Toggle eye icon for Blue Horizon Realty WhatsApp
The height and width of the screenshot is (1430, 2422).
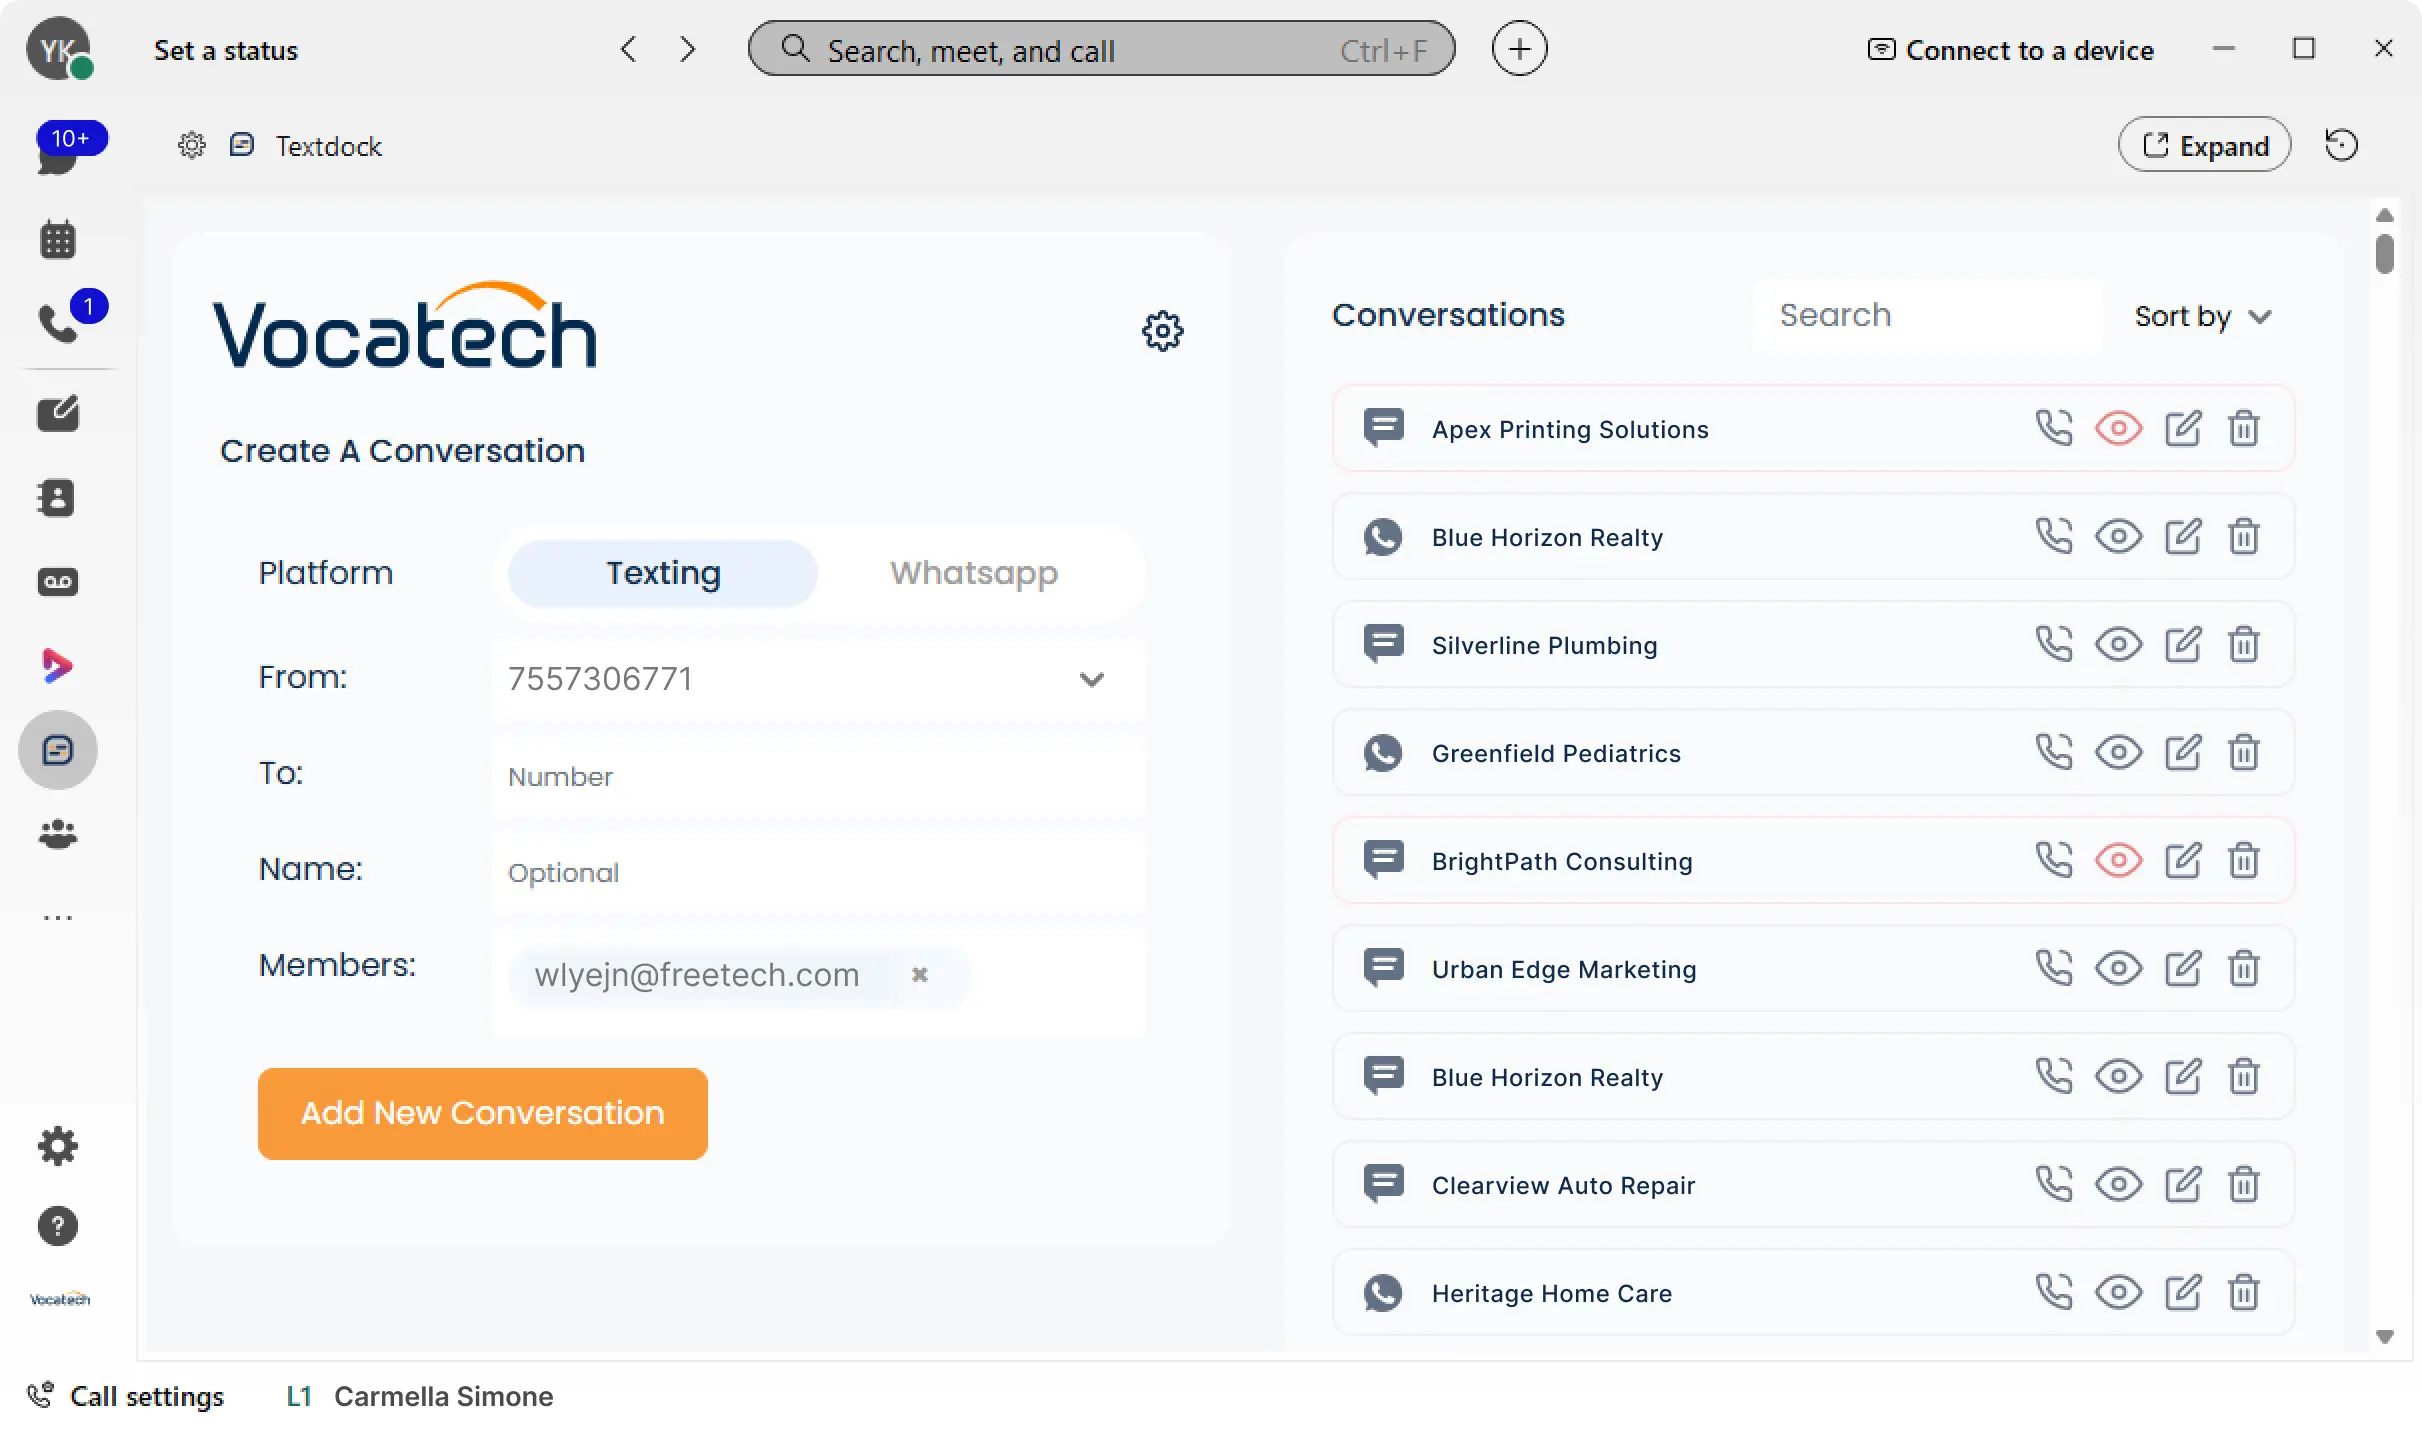(x=2118, y=536)
